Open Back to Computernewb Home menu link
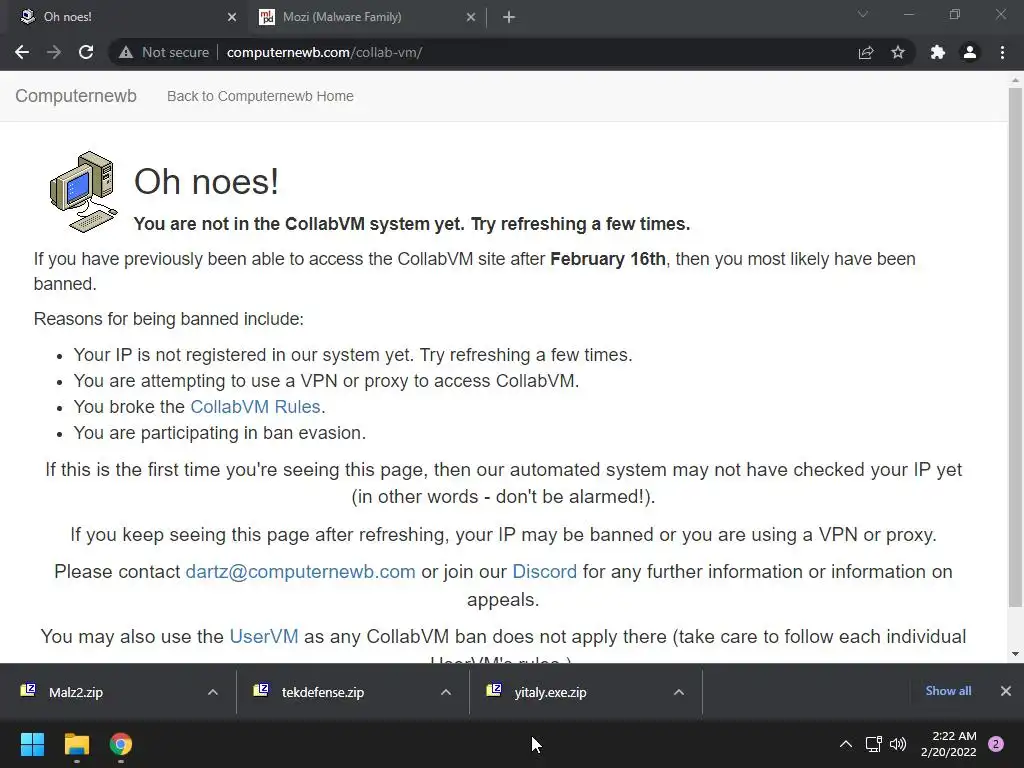The height and width of the screenshot is (768, 1024). pyautogui.click(x=260, y=96)
